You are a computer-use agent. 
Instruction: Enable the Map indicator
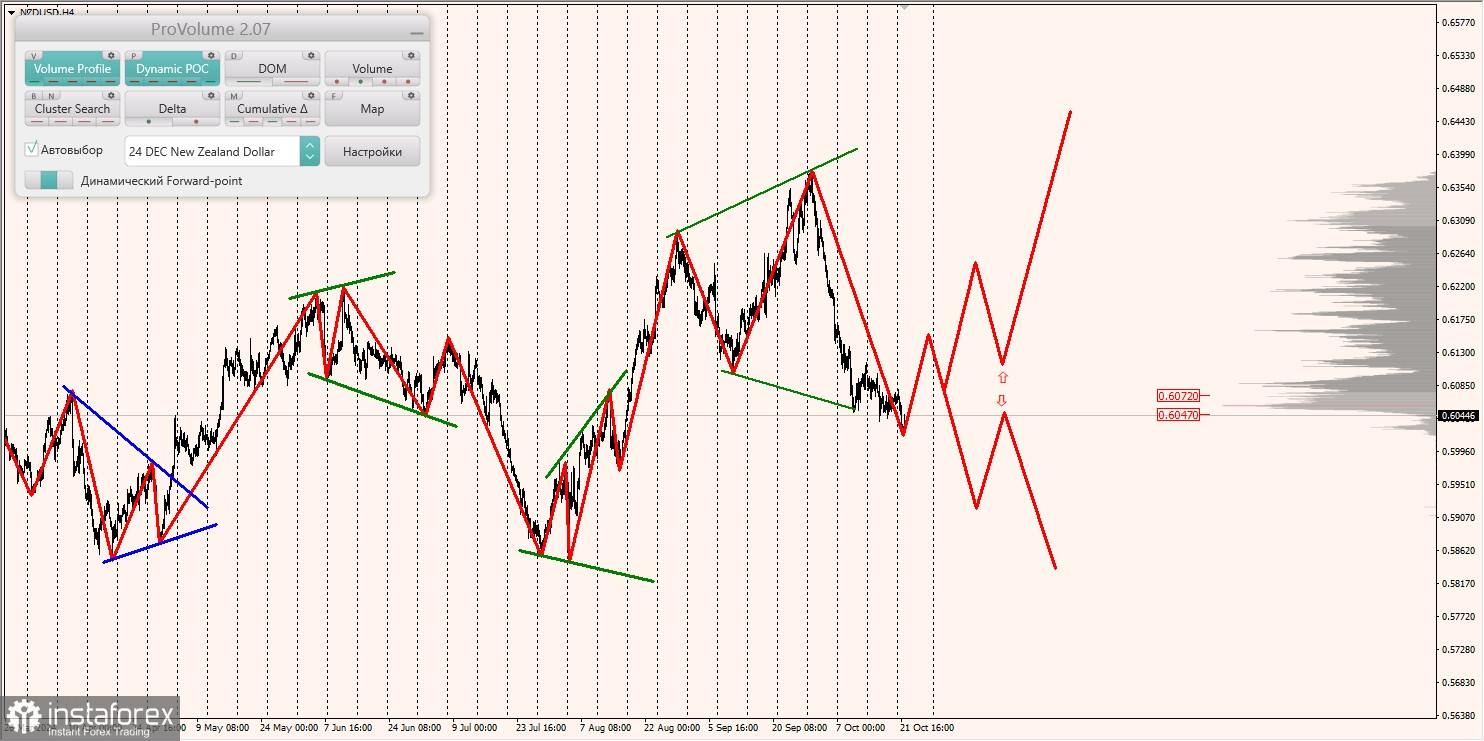coord(372,109)
